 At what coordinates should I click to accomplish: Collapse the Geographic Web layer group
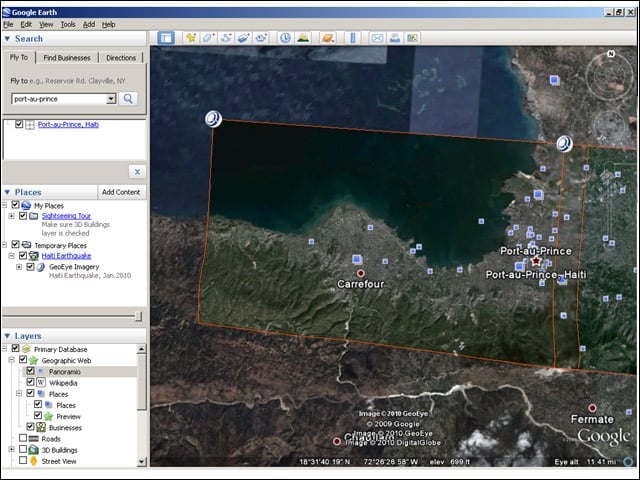(11, 360)
